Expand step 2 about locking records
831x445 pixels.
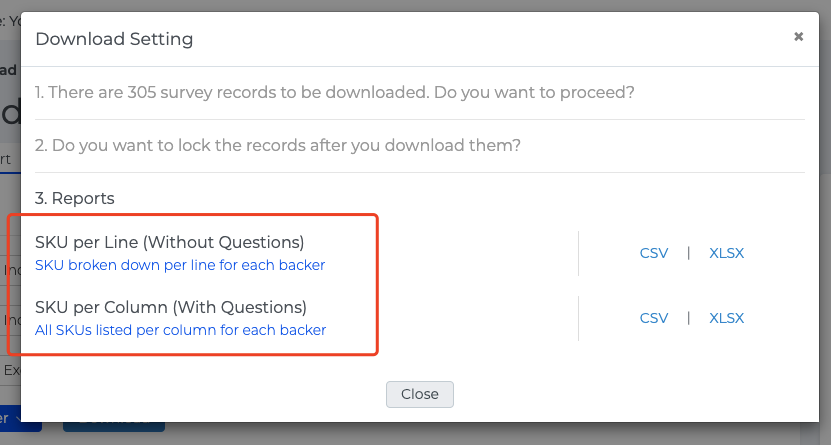click(278, 146)
